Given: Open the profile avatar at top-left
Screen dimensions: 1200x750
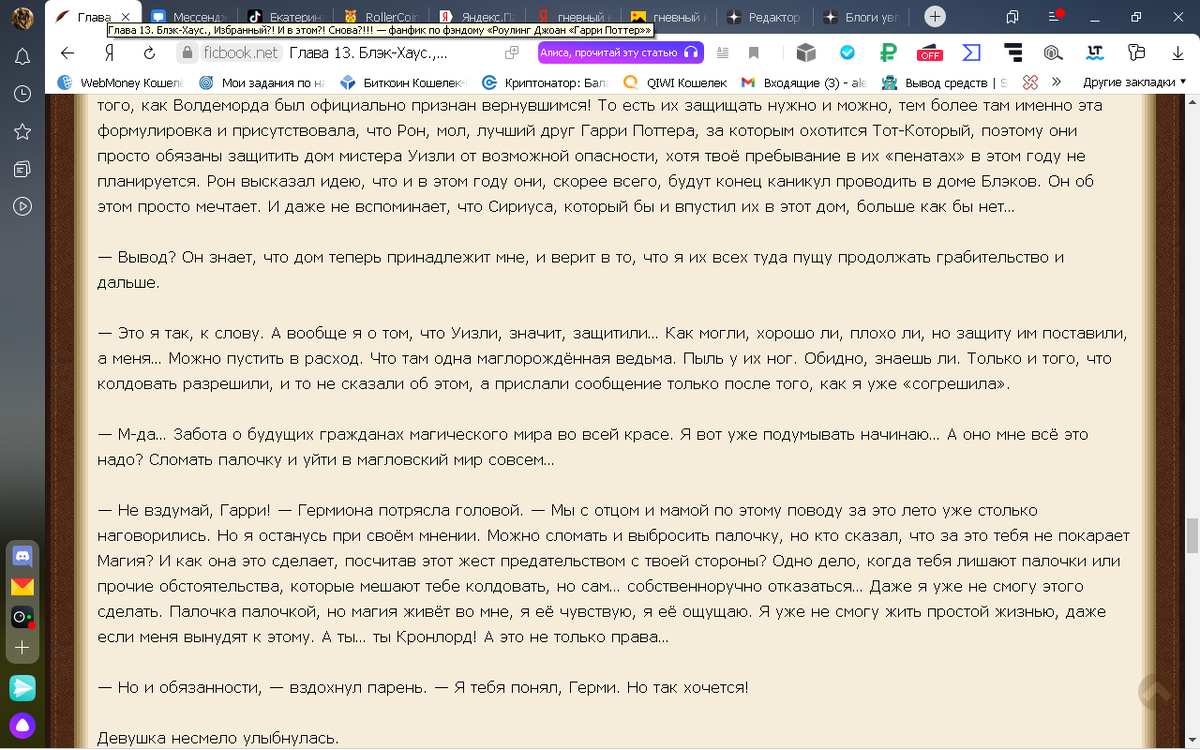Looking at the screenshot, I should click(x=22, y=17).
